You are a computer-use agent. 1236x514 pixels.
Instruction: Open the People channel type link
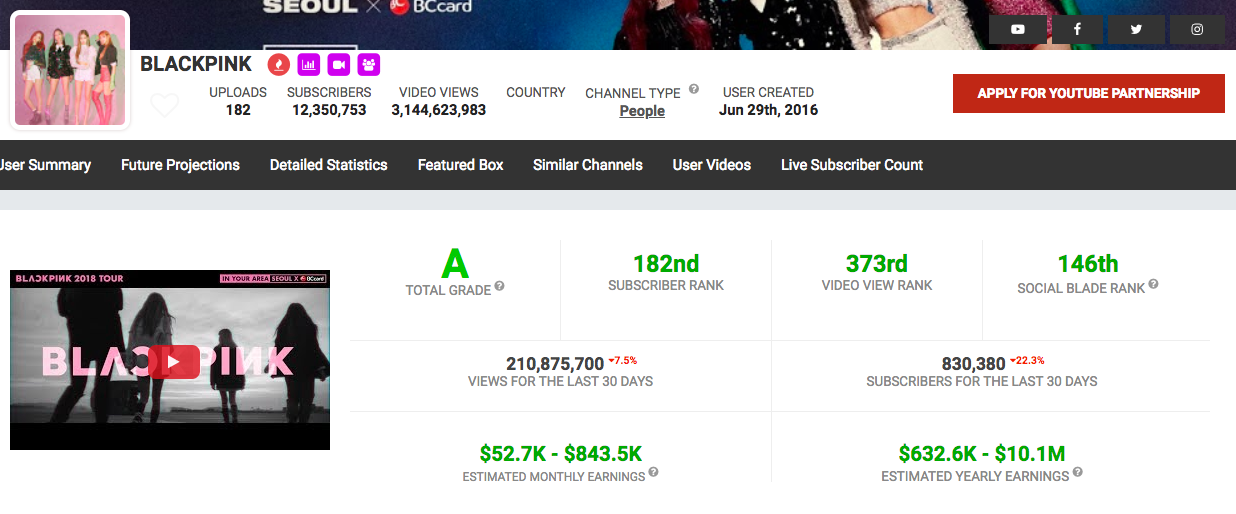[x=642, y=111]
